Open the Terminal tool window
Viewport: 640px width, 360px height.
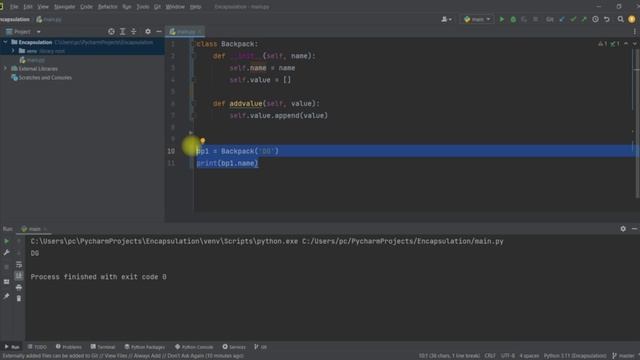click(x=103, y=347)
